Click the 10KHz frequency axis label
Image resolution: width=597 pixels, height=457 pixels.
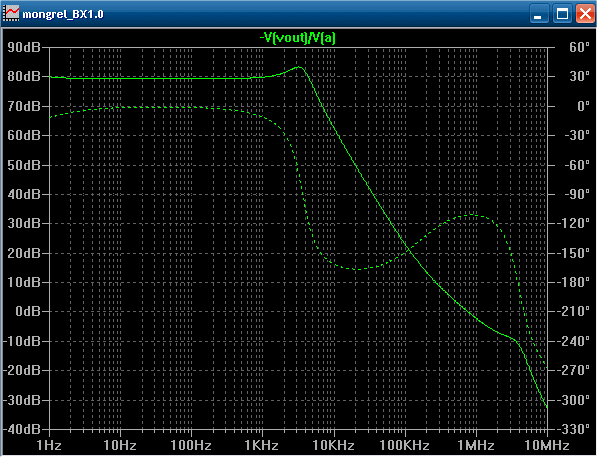tap(334, 445)
